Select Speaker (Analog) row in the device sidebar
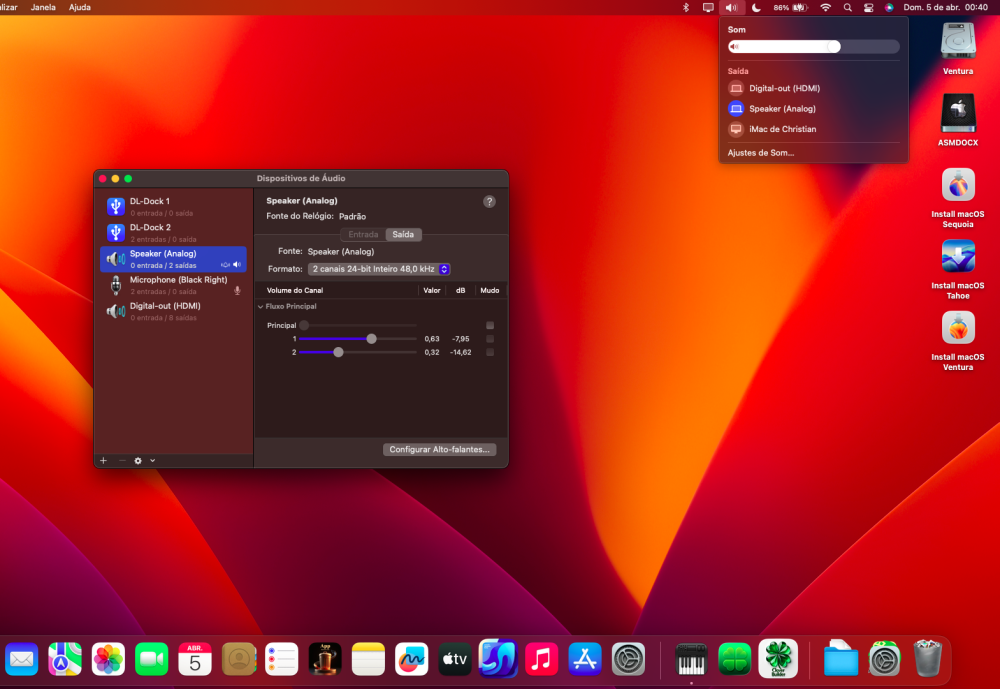The width and height of the screenshot is (1000, 689). [173, 259]
